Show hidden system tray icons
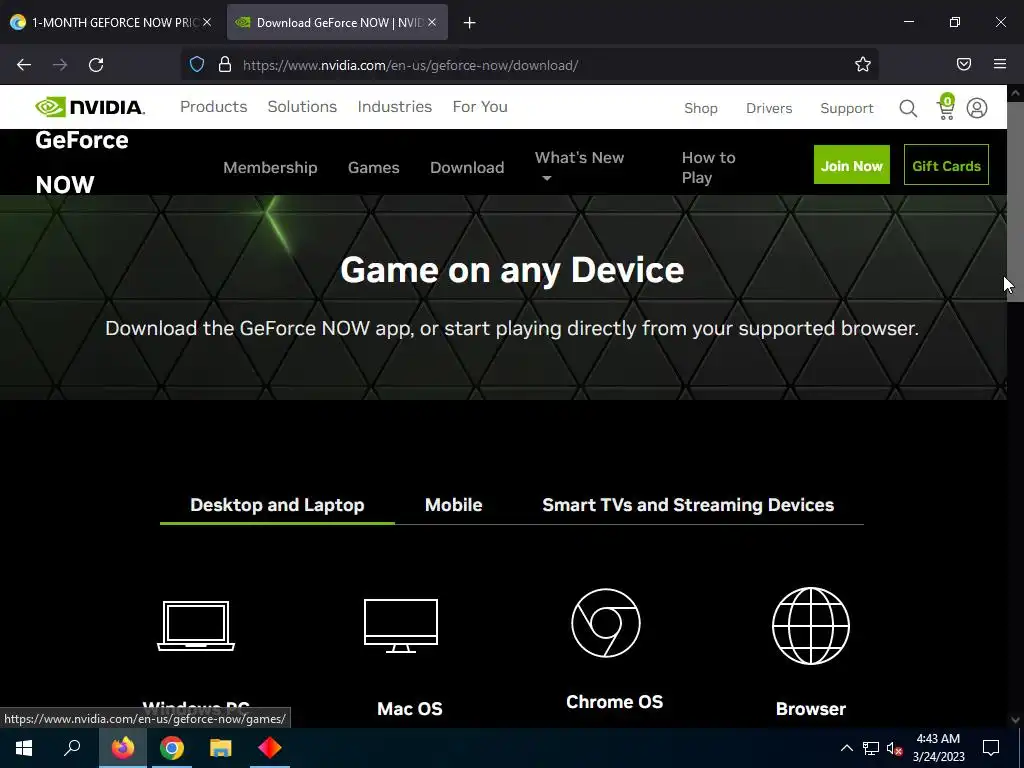 tap(846, 748)
